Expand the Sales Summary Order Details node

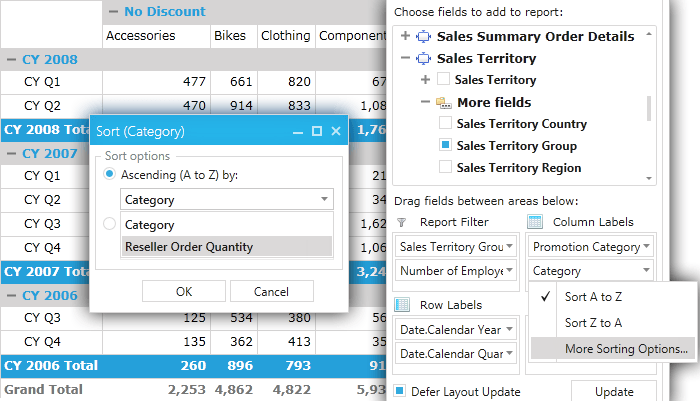[x=405, y=36]
